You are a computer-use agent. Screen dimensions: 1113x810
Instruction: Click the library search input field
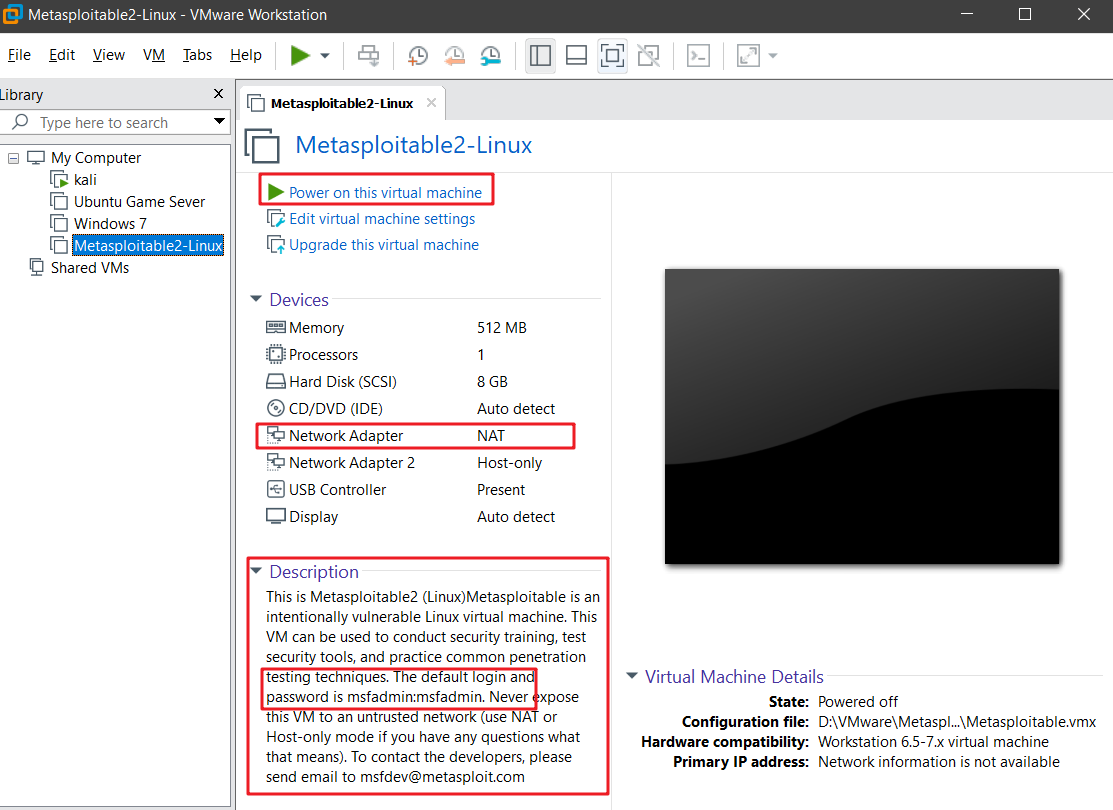click(114, 122)
